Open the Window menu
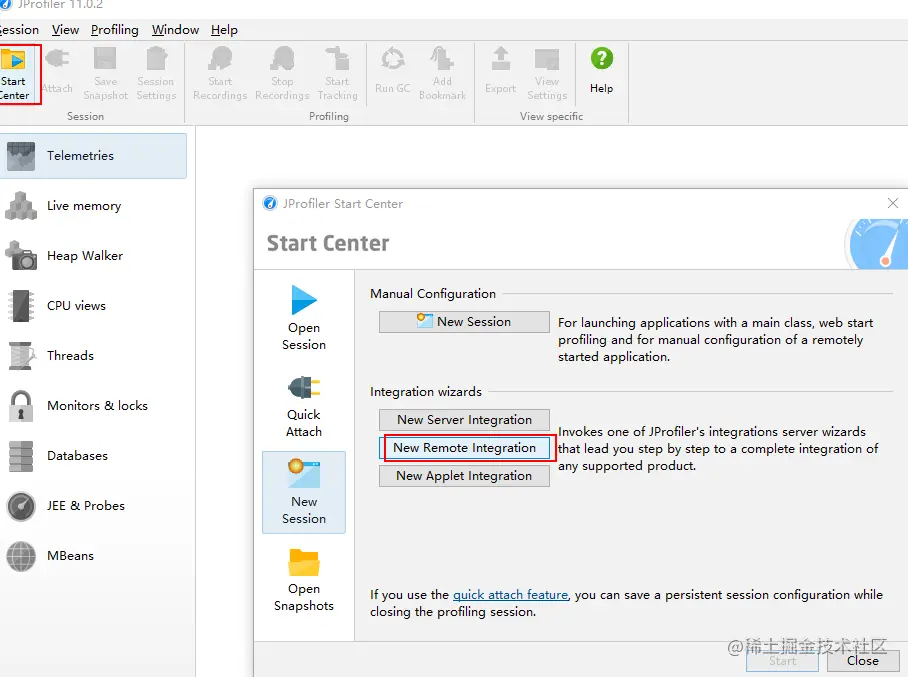908x677 pixels. pos(175,30)
